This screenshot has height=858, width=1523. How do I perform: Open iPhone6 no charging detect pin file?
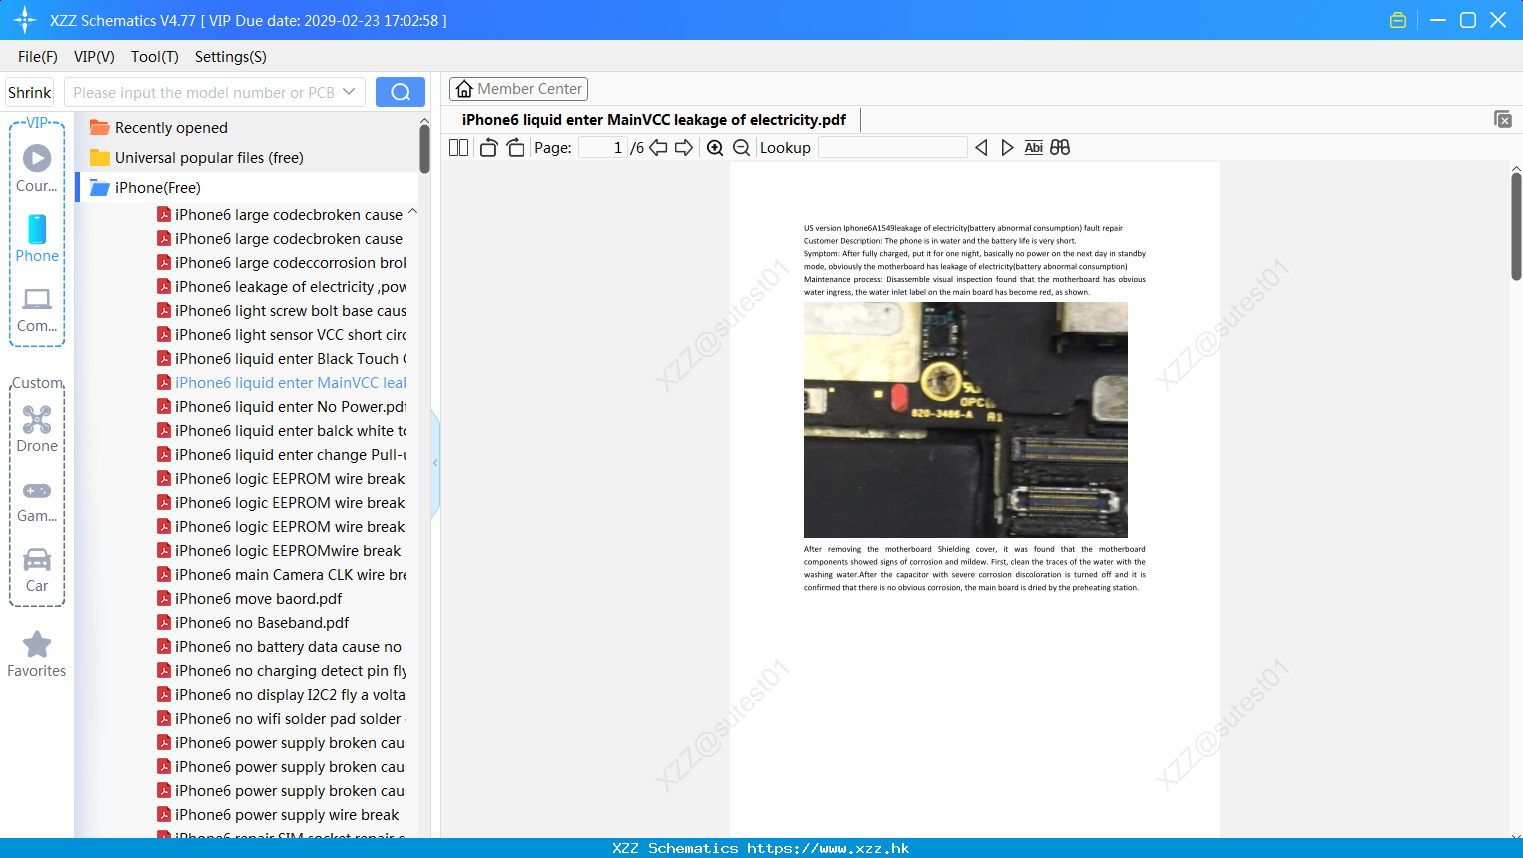tap(282, 670)
